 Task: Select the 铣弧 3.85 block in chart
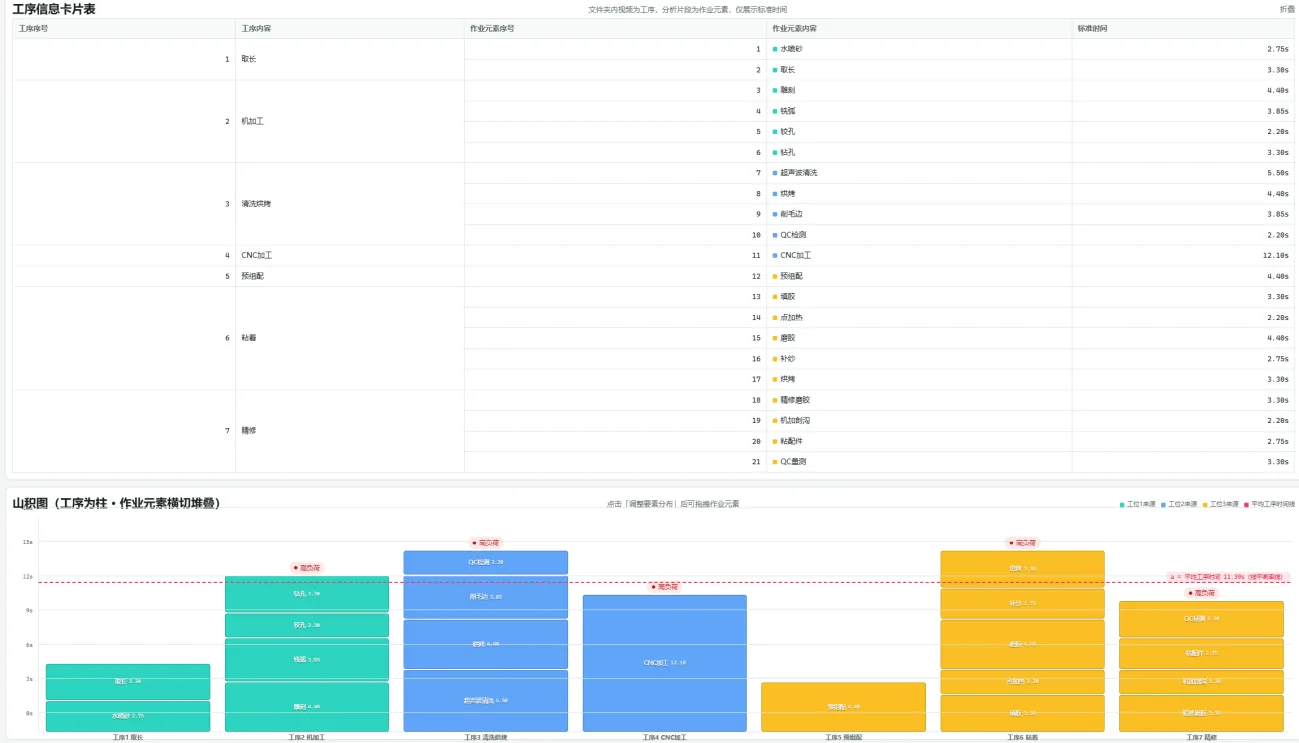[307, 660]
